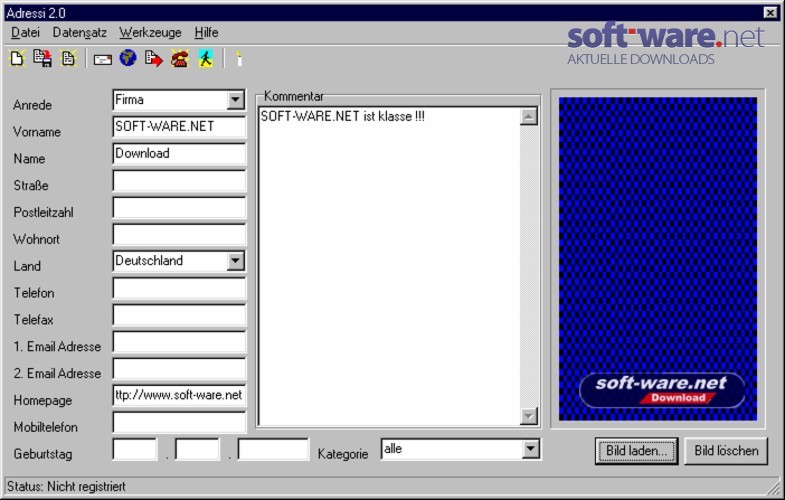Click the Vorname field with SOFT-WARE.NET
Viewport: 785px width, 500px height.
(179, 127)
